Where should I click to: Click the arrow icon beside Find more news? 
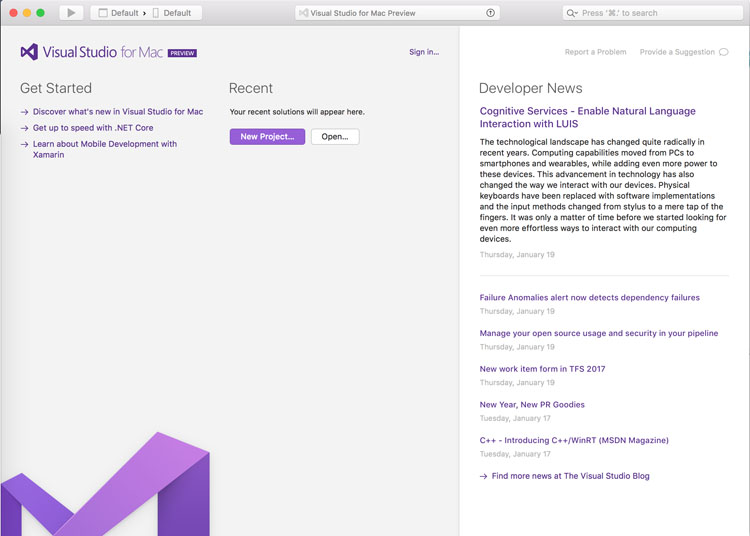click(x=483, y=476)
